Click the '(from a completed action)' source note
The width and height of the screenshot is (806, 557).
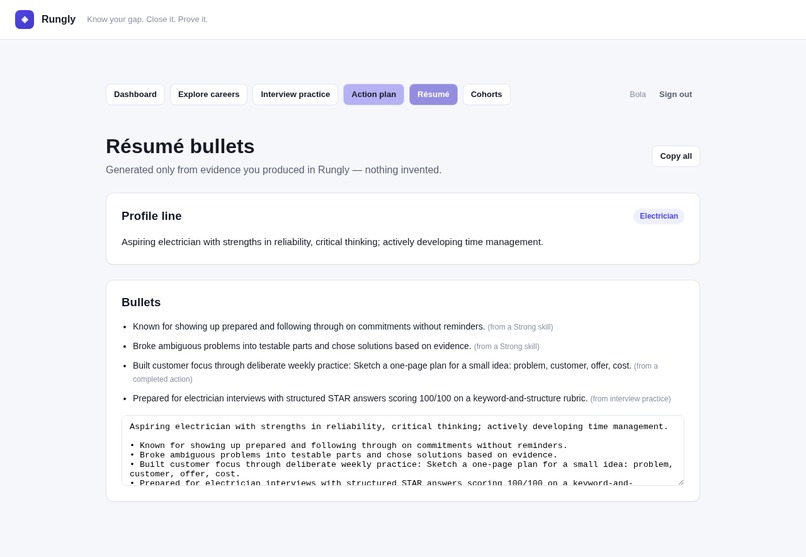click(x=395, y=373)
